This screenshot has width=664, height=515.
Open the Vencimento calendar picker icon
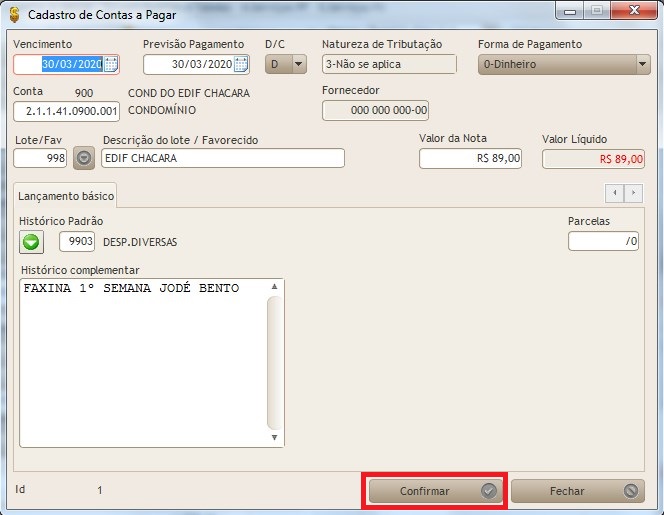tap(111, 65)
